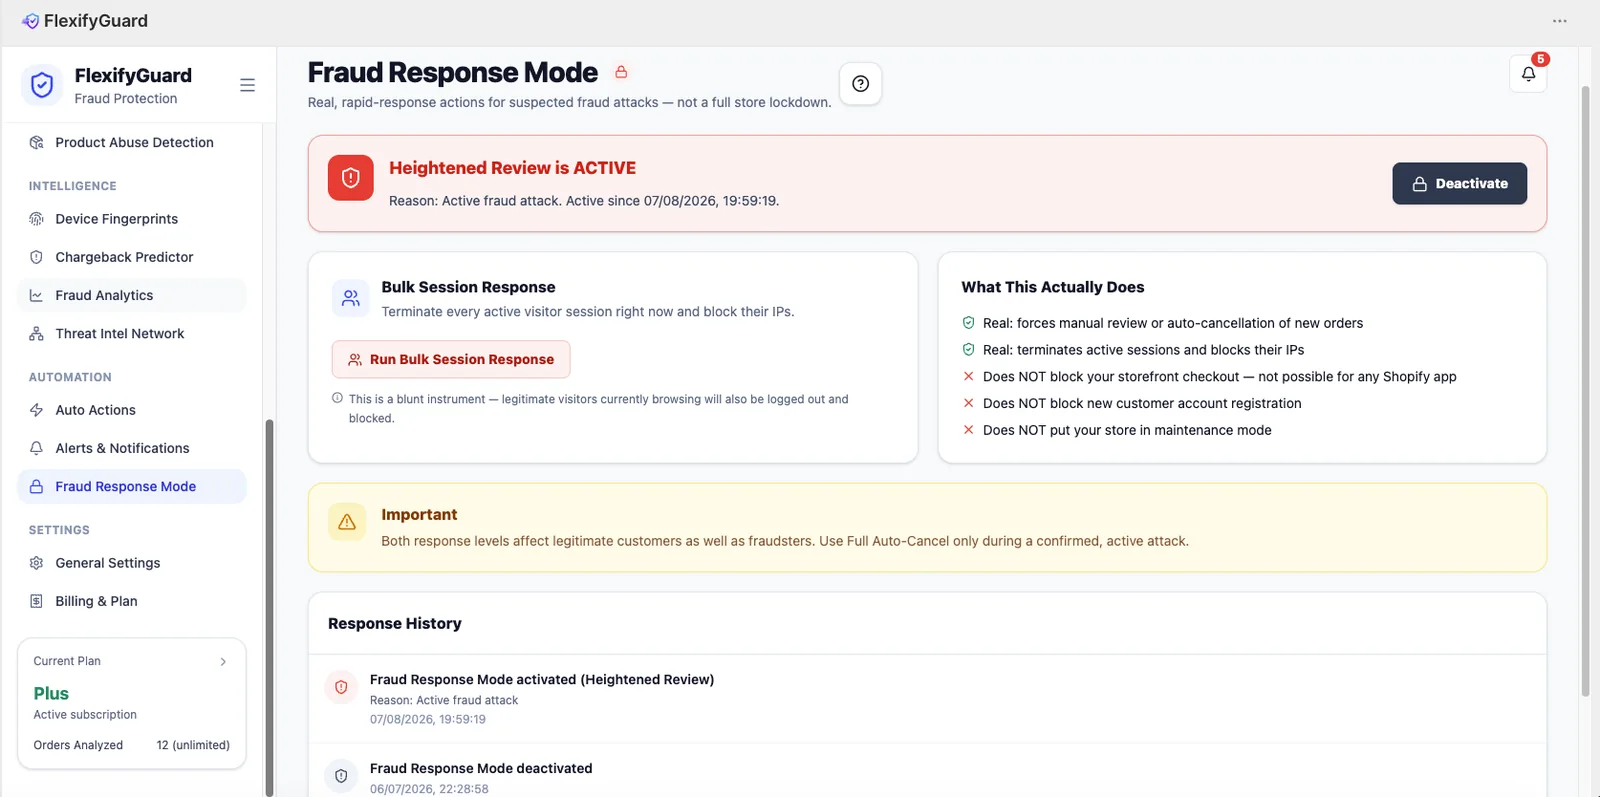Click the Plus plan name
Image resolution: width=1600 pixels, height=797 pixels.
coord(51,693)
